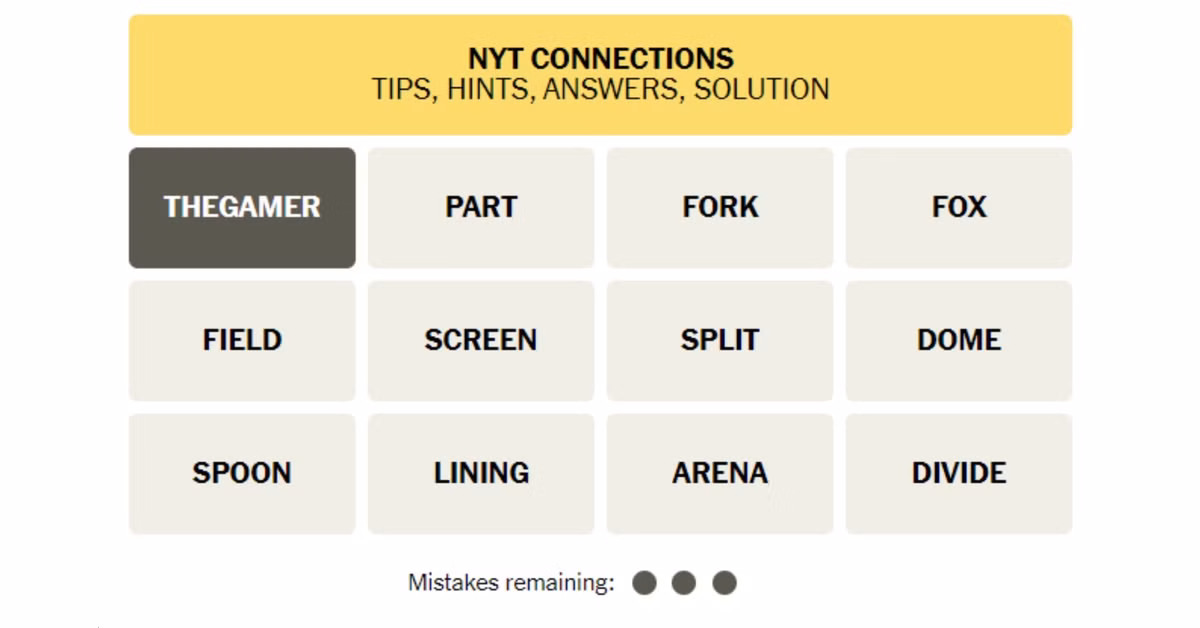
Task: Click the NYT CONNECTIONS title text
Action: point(600,58)
